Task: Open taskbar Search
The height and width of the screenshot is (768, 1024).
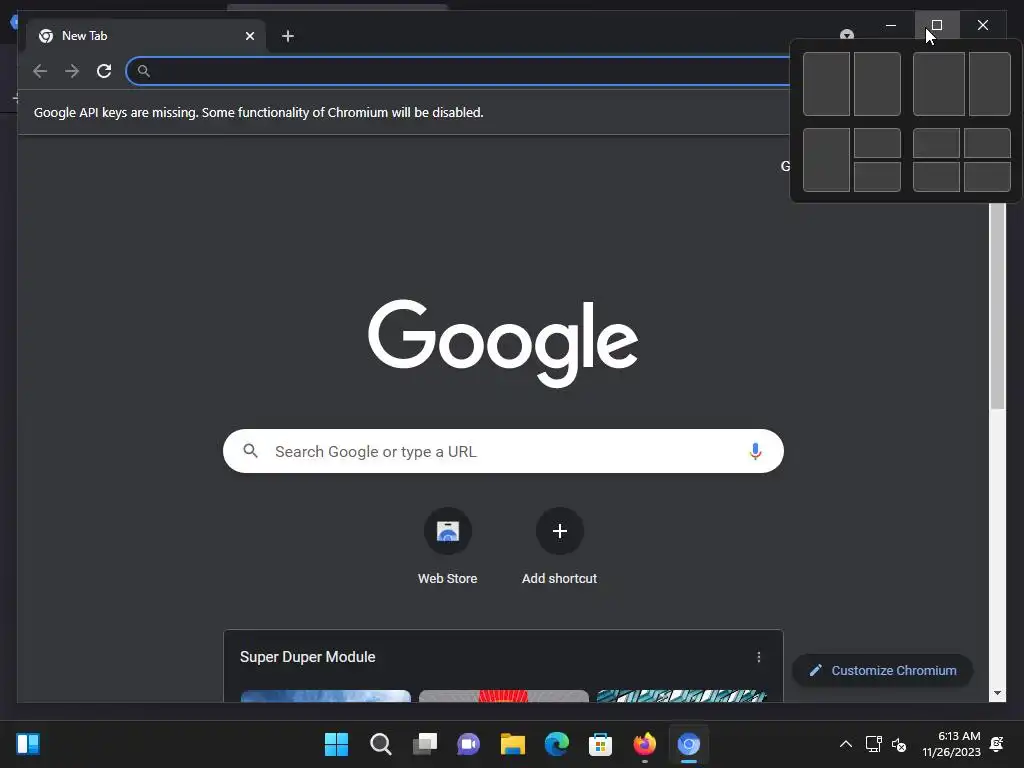Action: (381, 744)
